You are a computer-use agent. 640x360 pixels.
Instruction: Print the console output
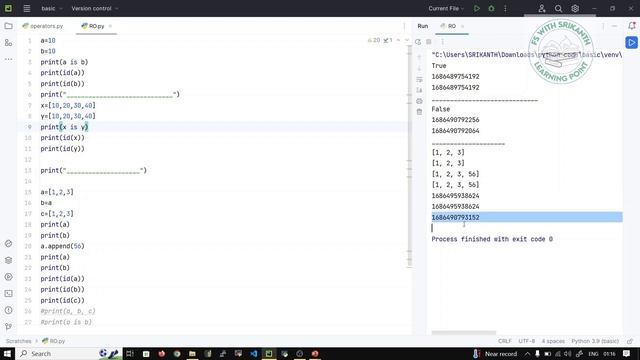(419, 101)
